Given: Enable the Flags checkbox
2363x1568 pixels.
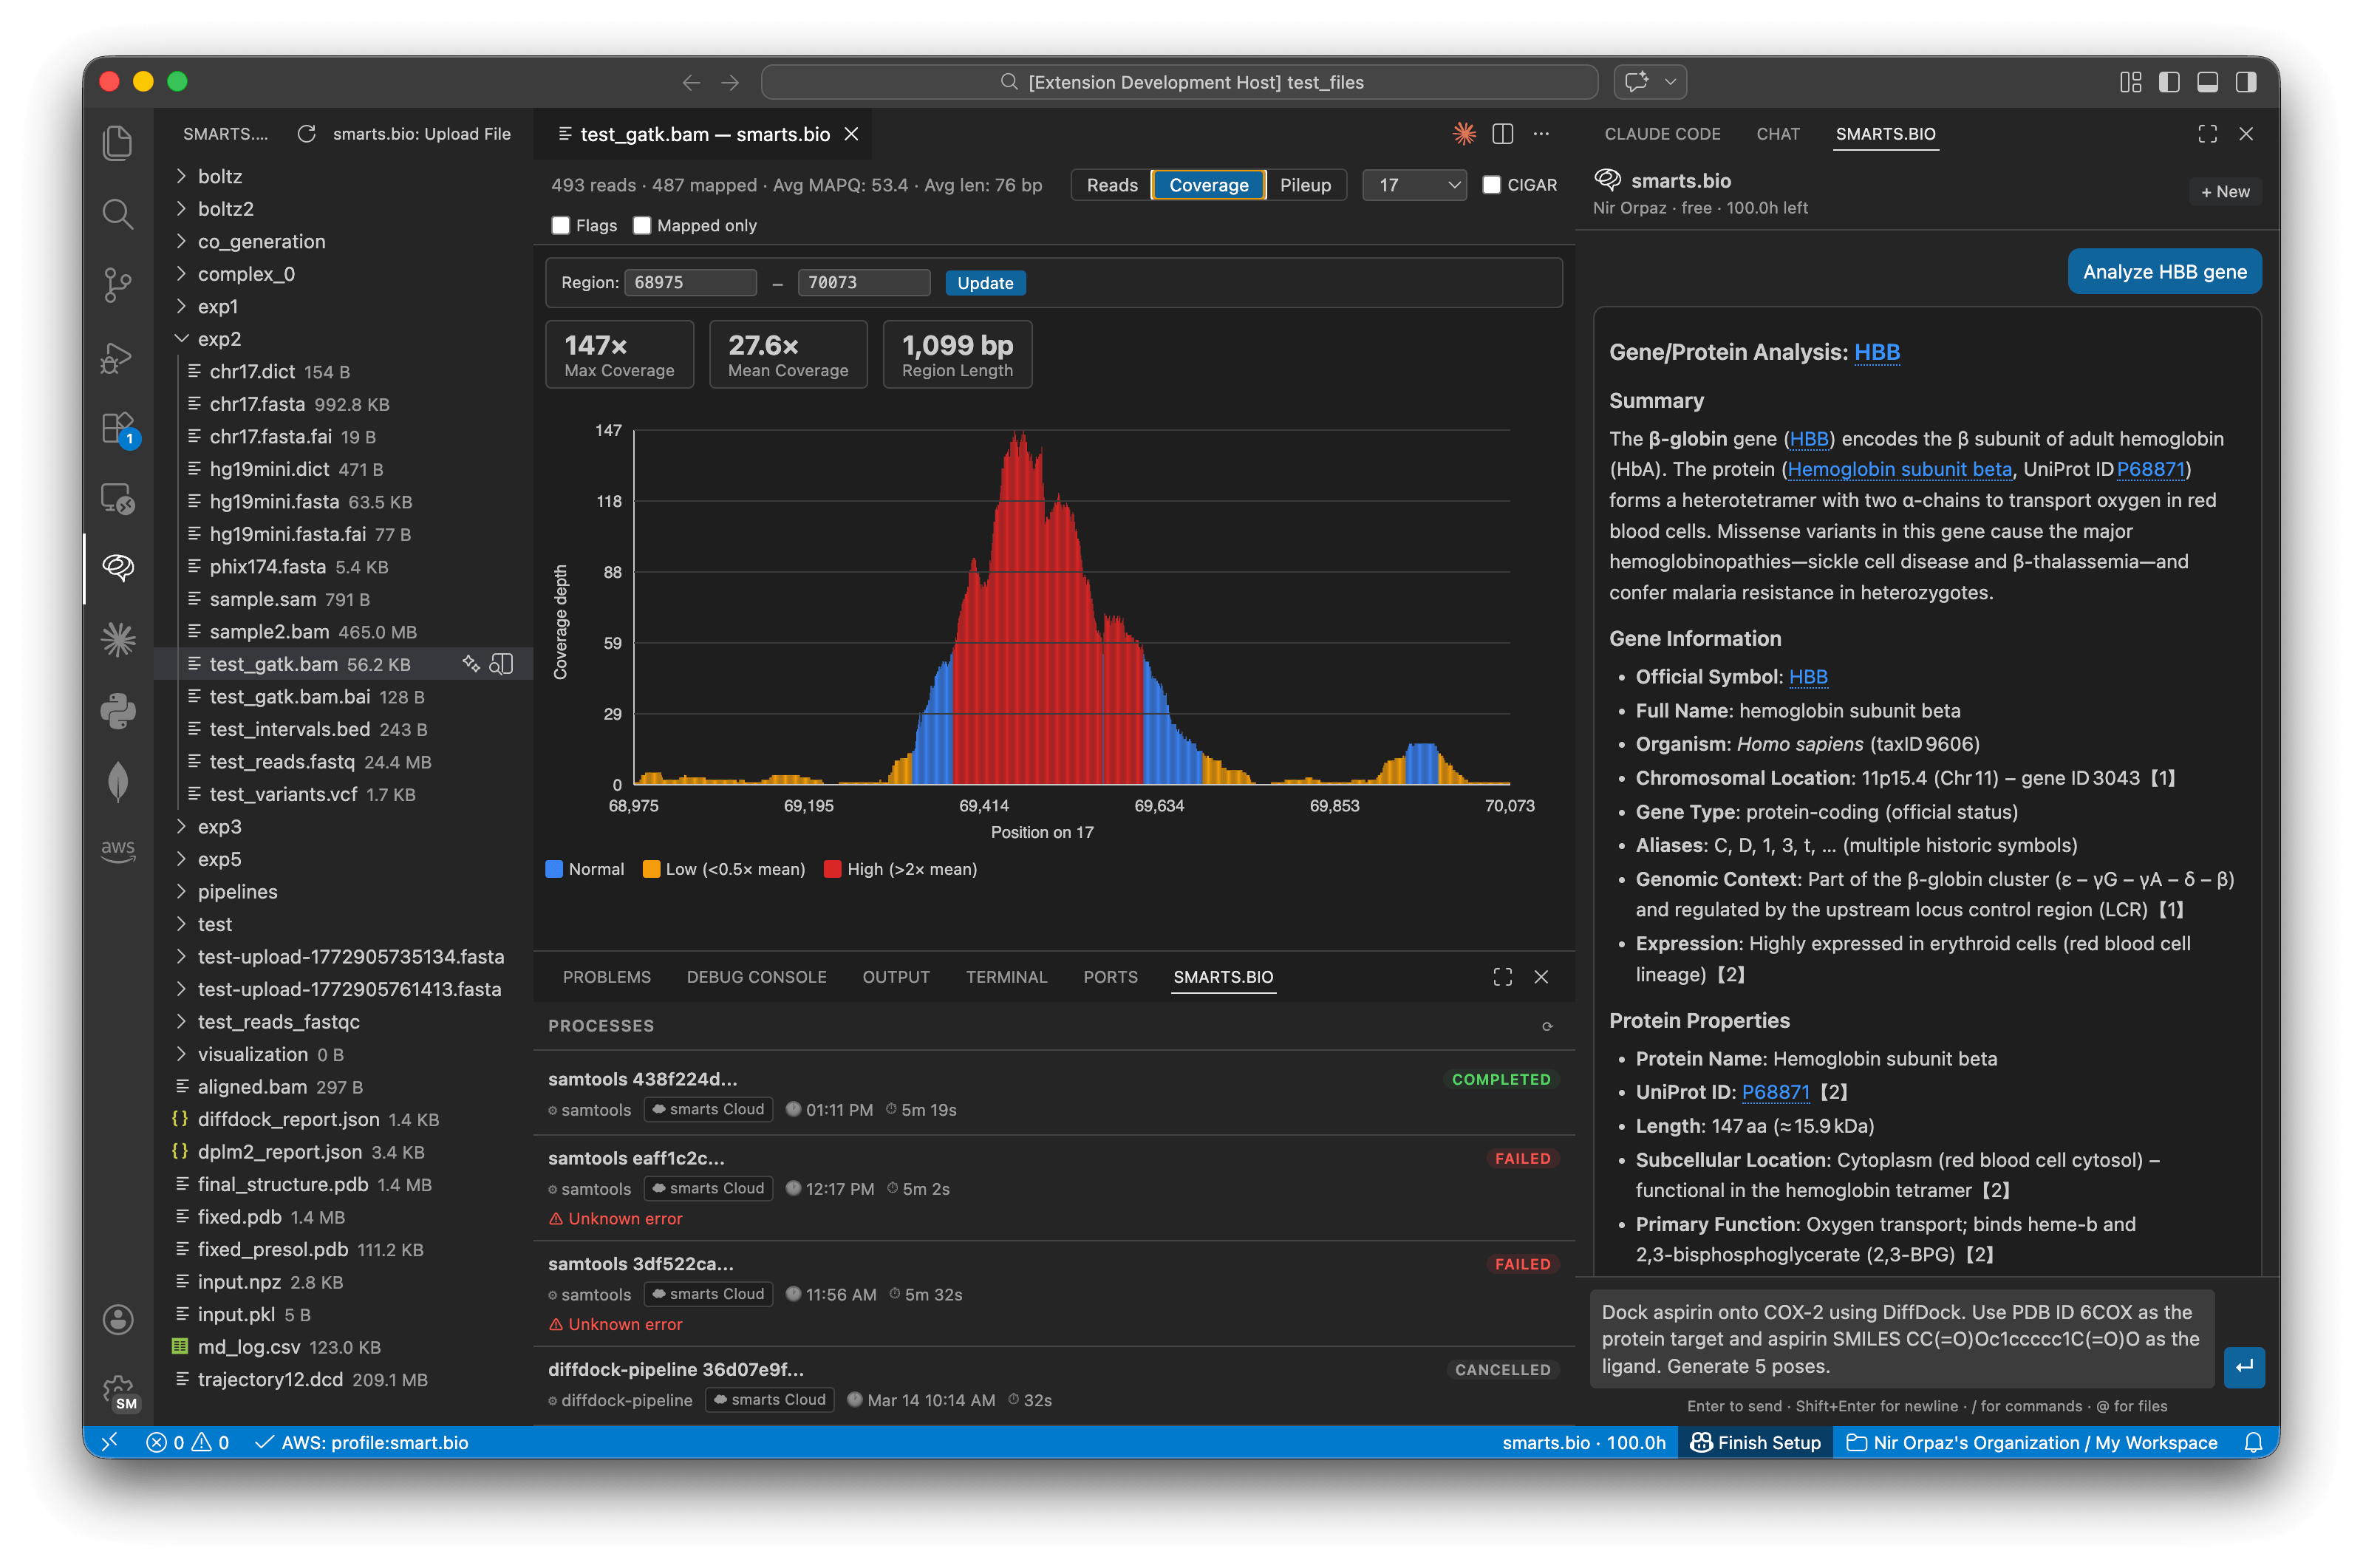Looking at the screenshot, I should (x=561, y=225).
